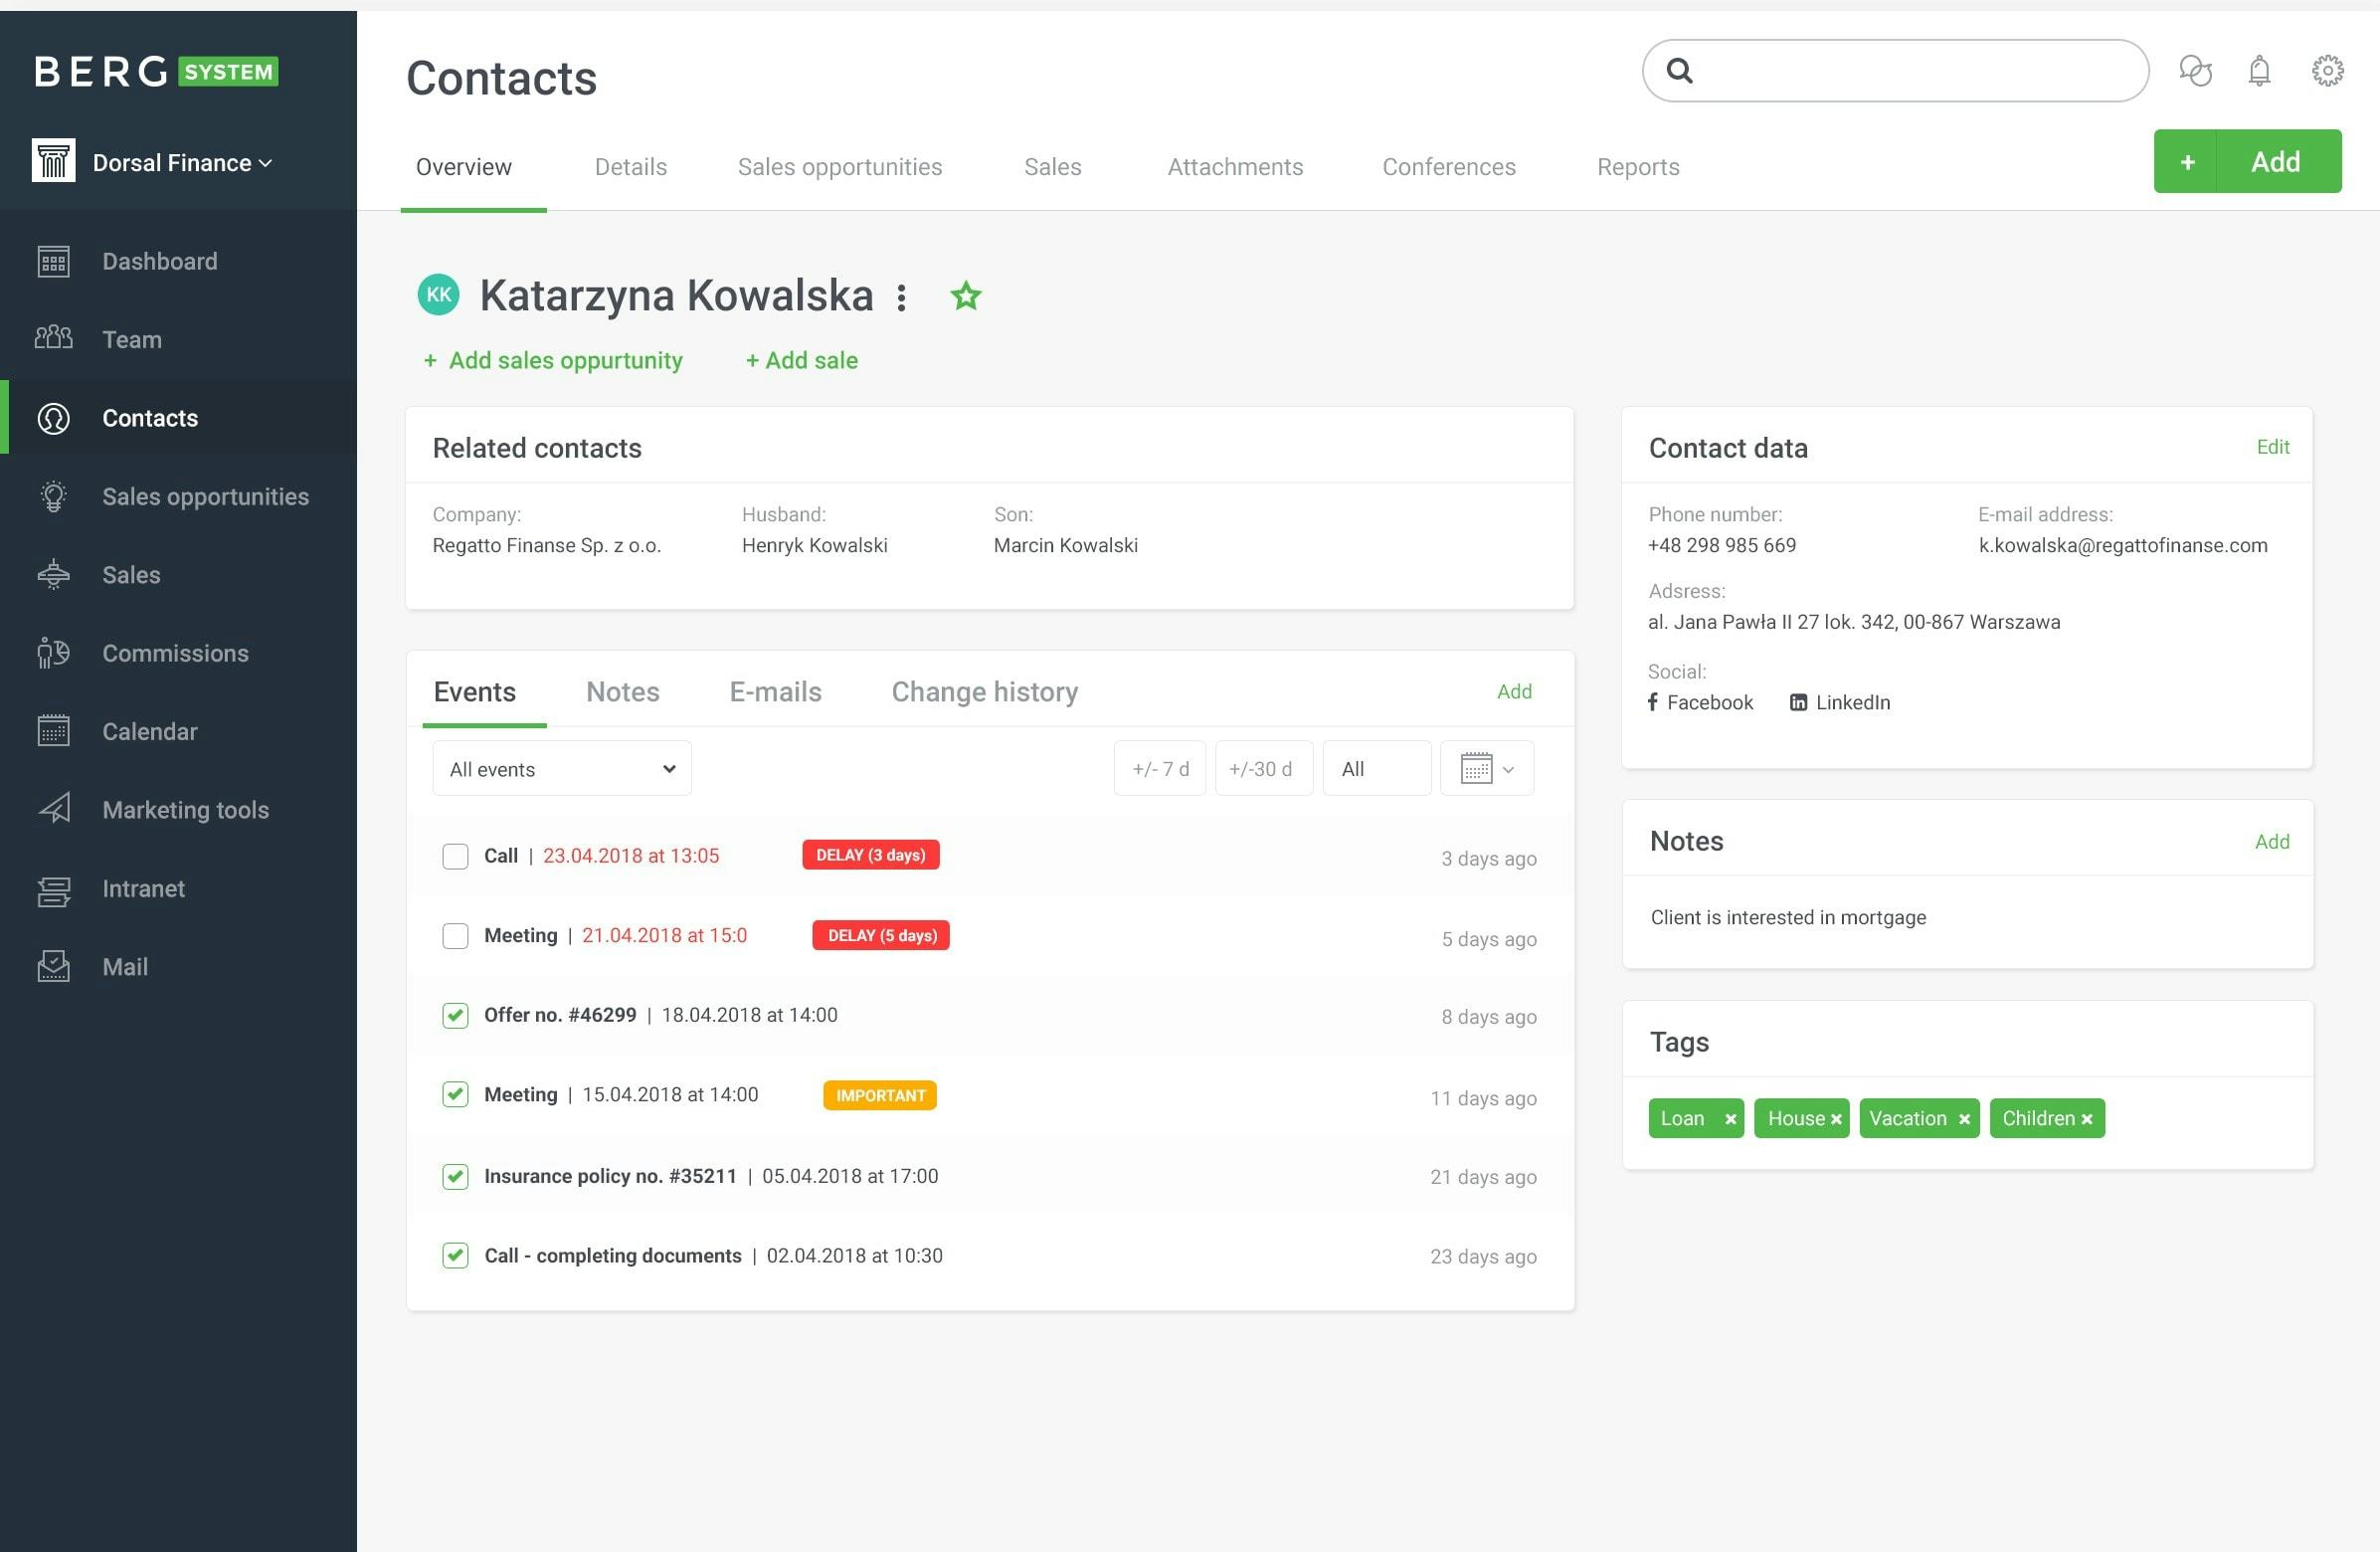The height and width of the screenshot is (1552, 2380).
Task: Tick the delayed Meeting 21.04.2018 checkbox
Action: 455,936
